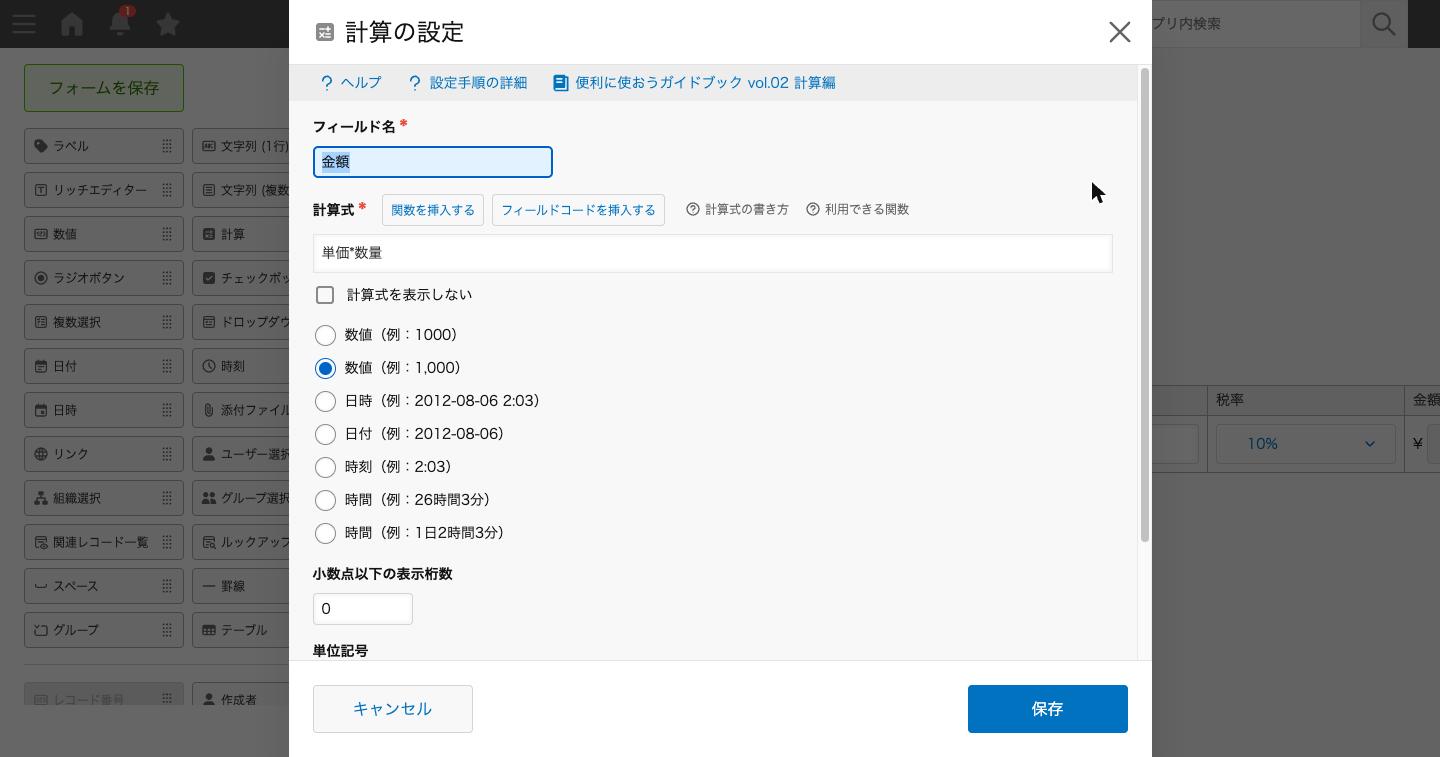
Task: Check 計算式を表示しない checkbox
Action: click(325, 295)
